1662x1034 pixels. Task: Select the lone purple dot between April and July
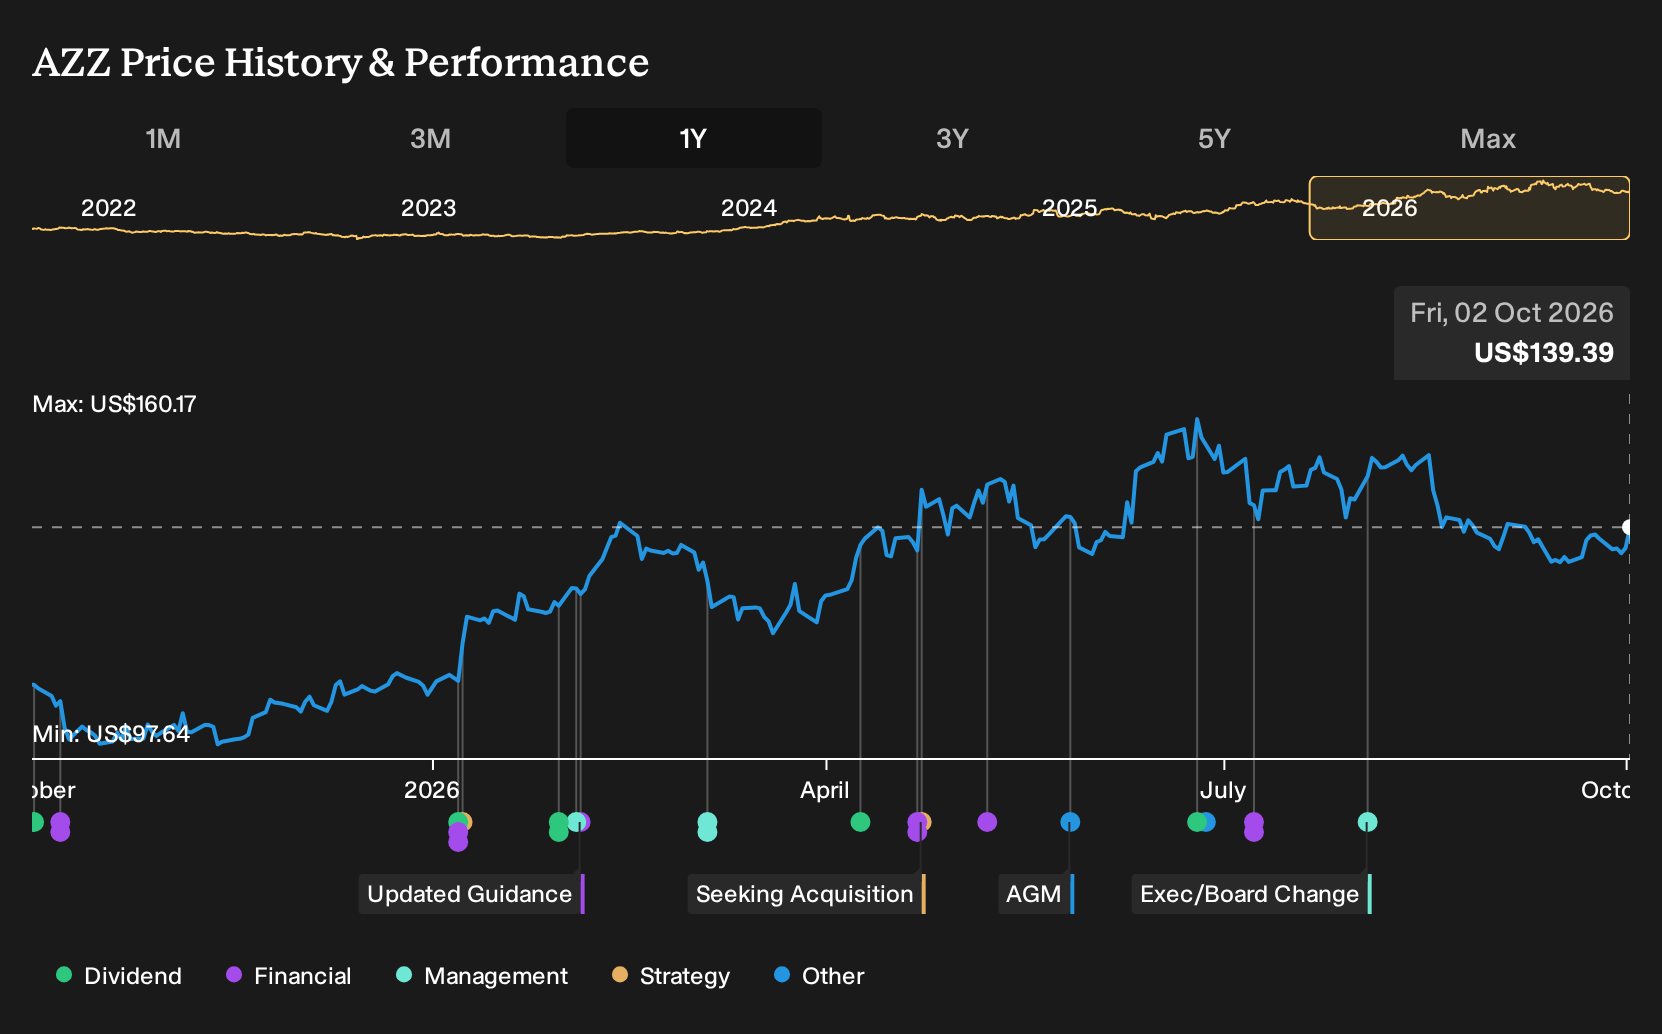(987, 822)
